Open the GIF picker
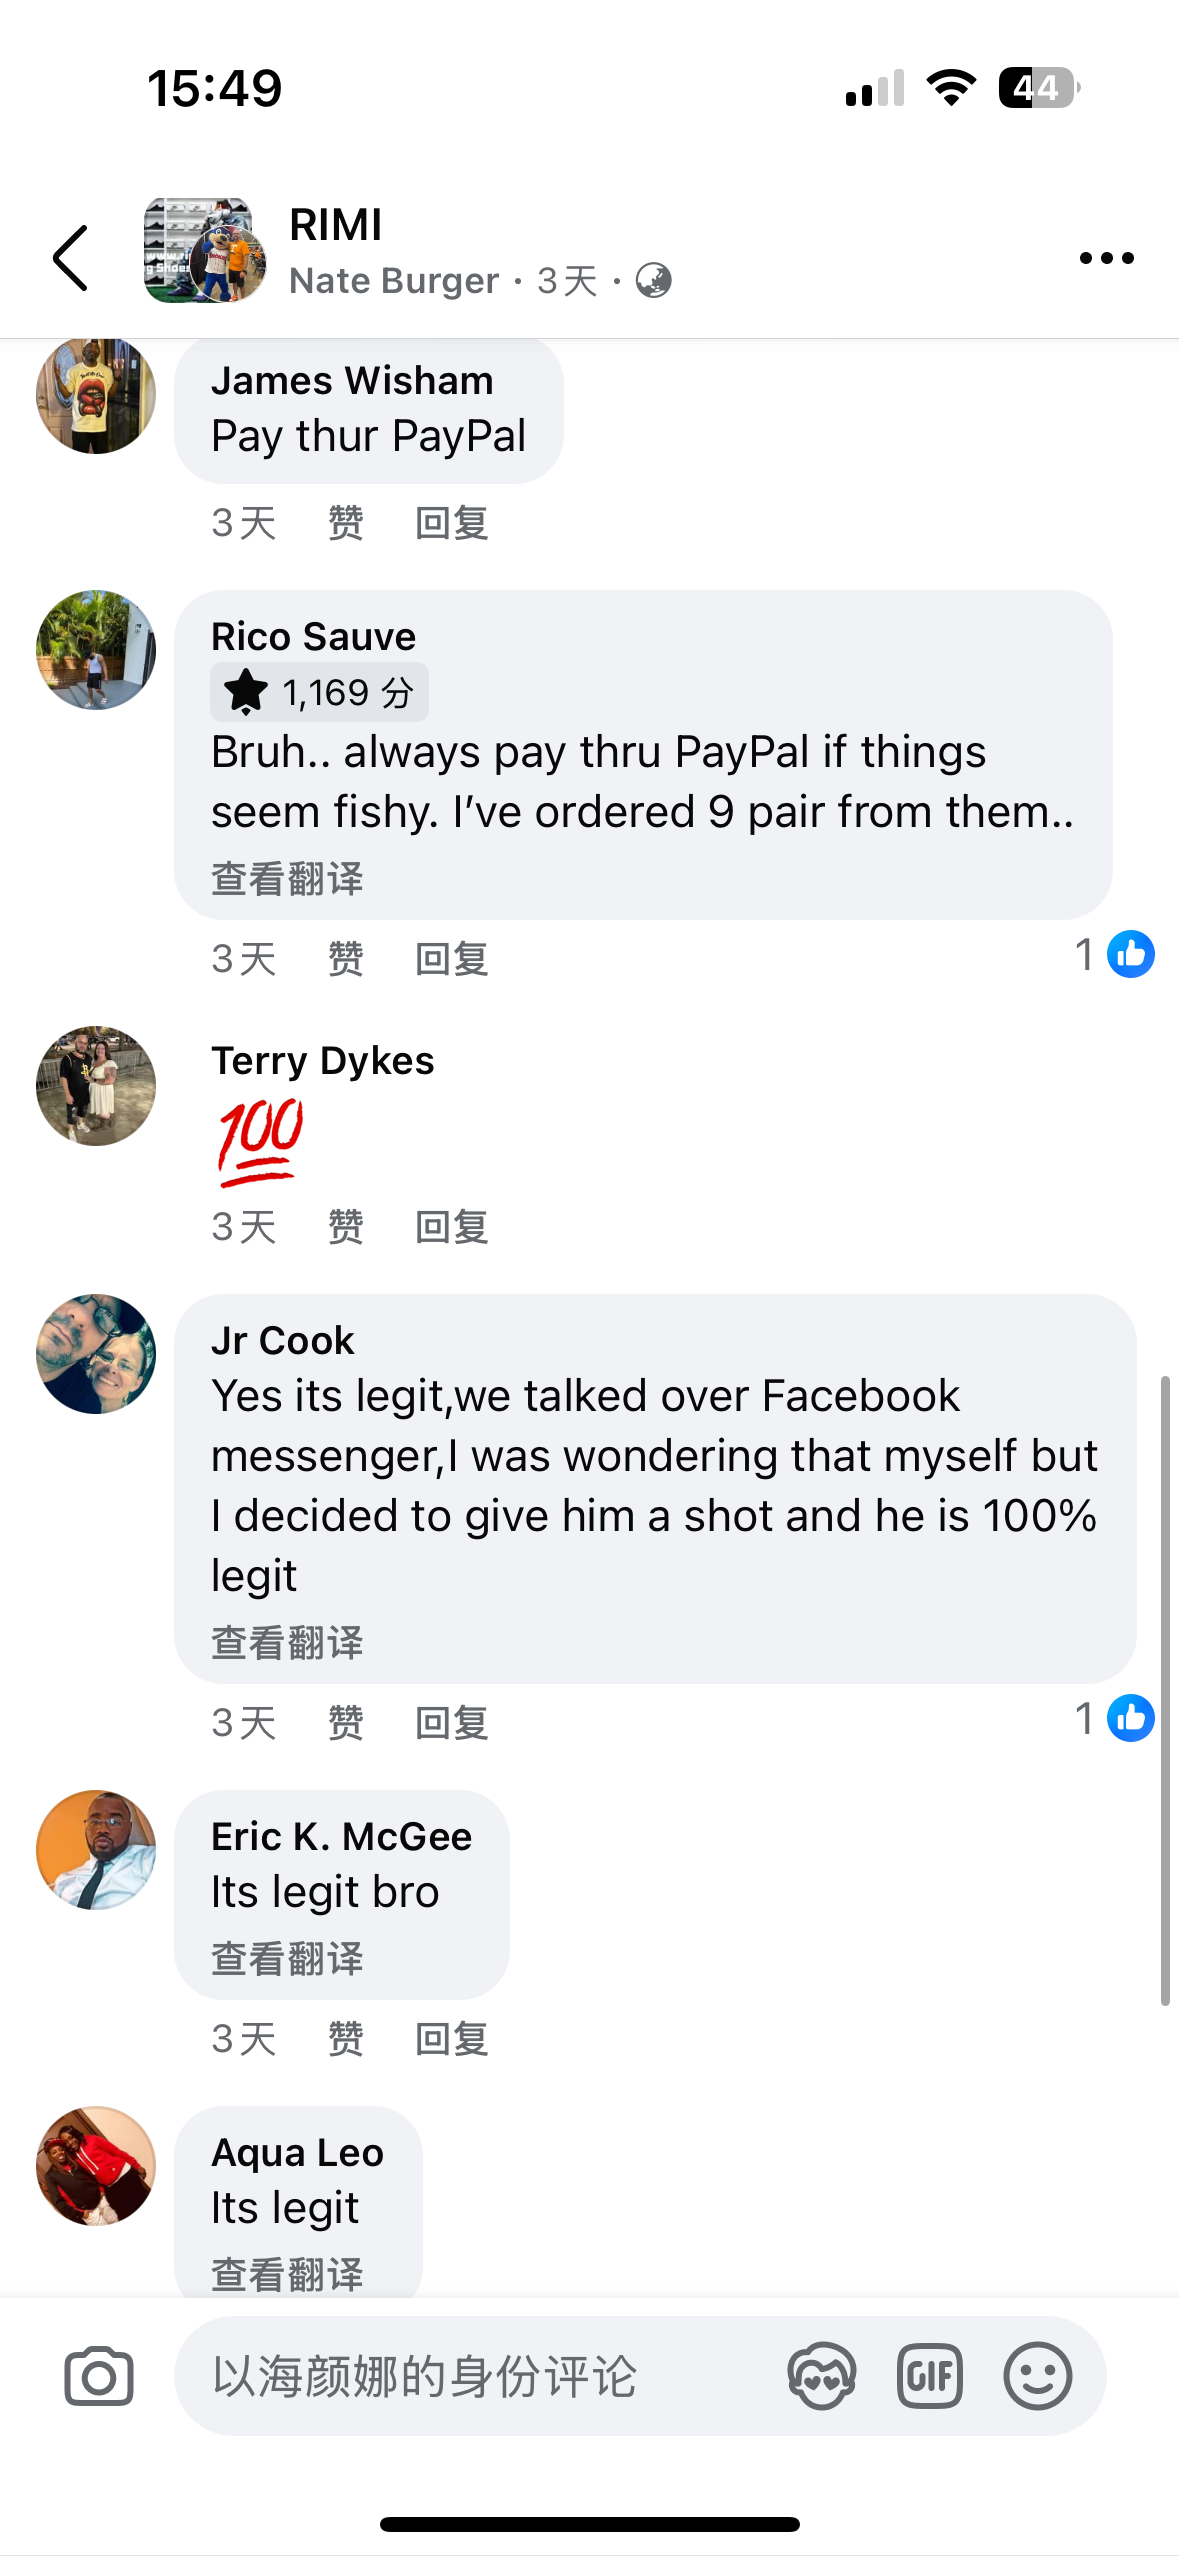 click(x=929, y=2376)
